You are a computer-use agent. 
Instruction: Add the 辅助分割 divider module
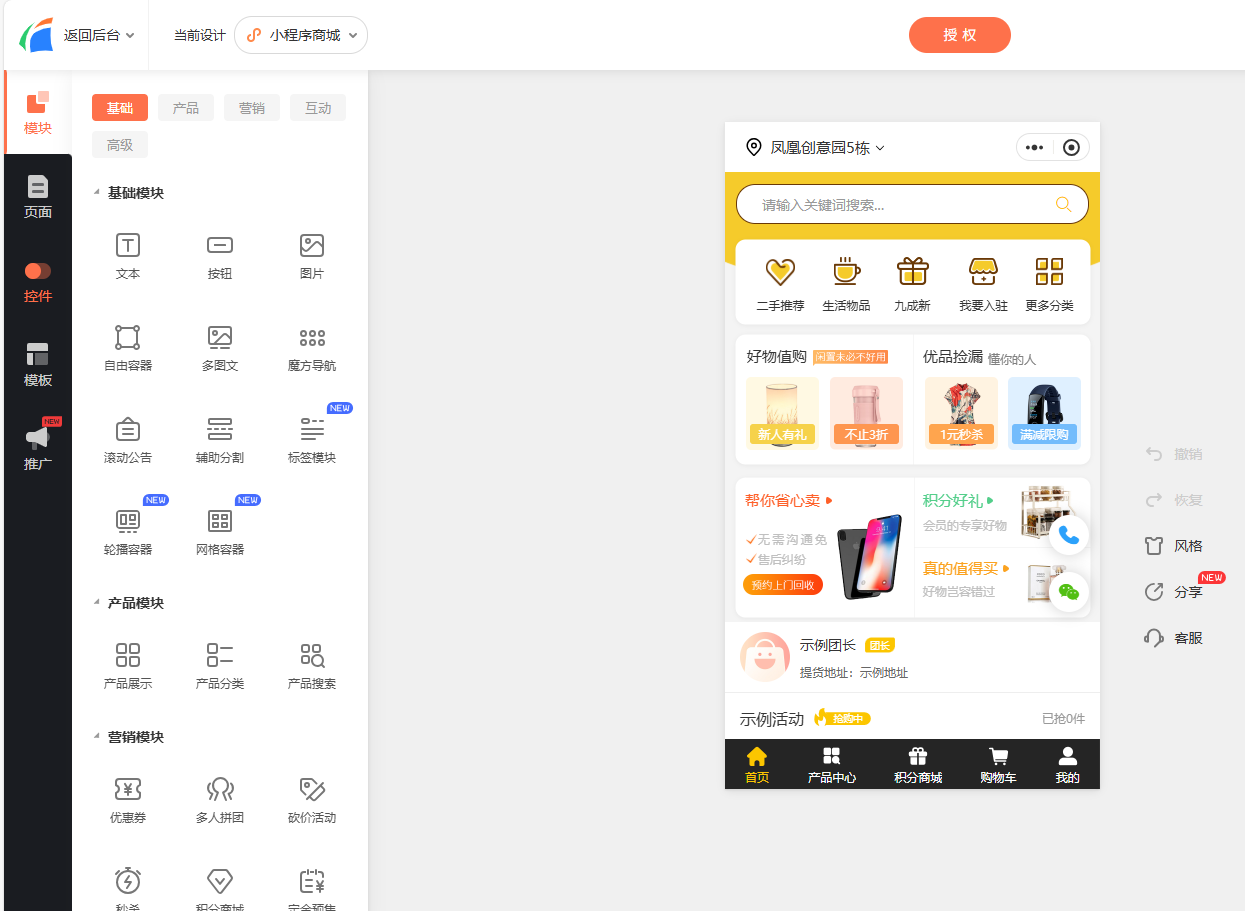220,441
